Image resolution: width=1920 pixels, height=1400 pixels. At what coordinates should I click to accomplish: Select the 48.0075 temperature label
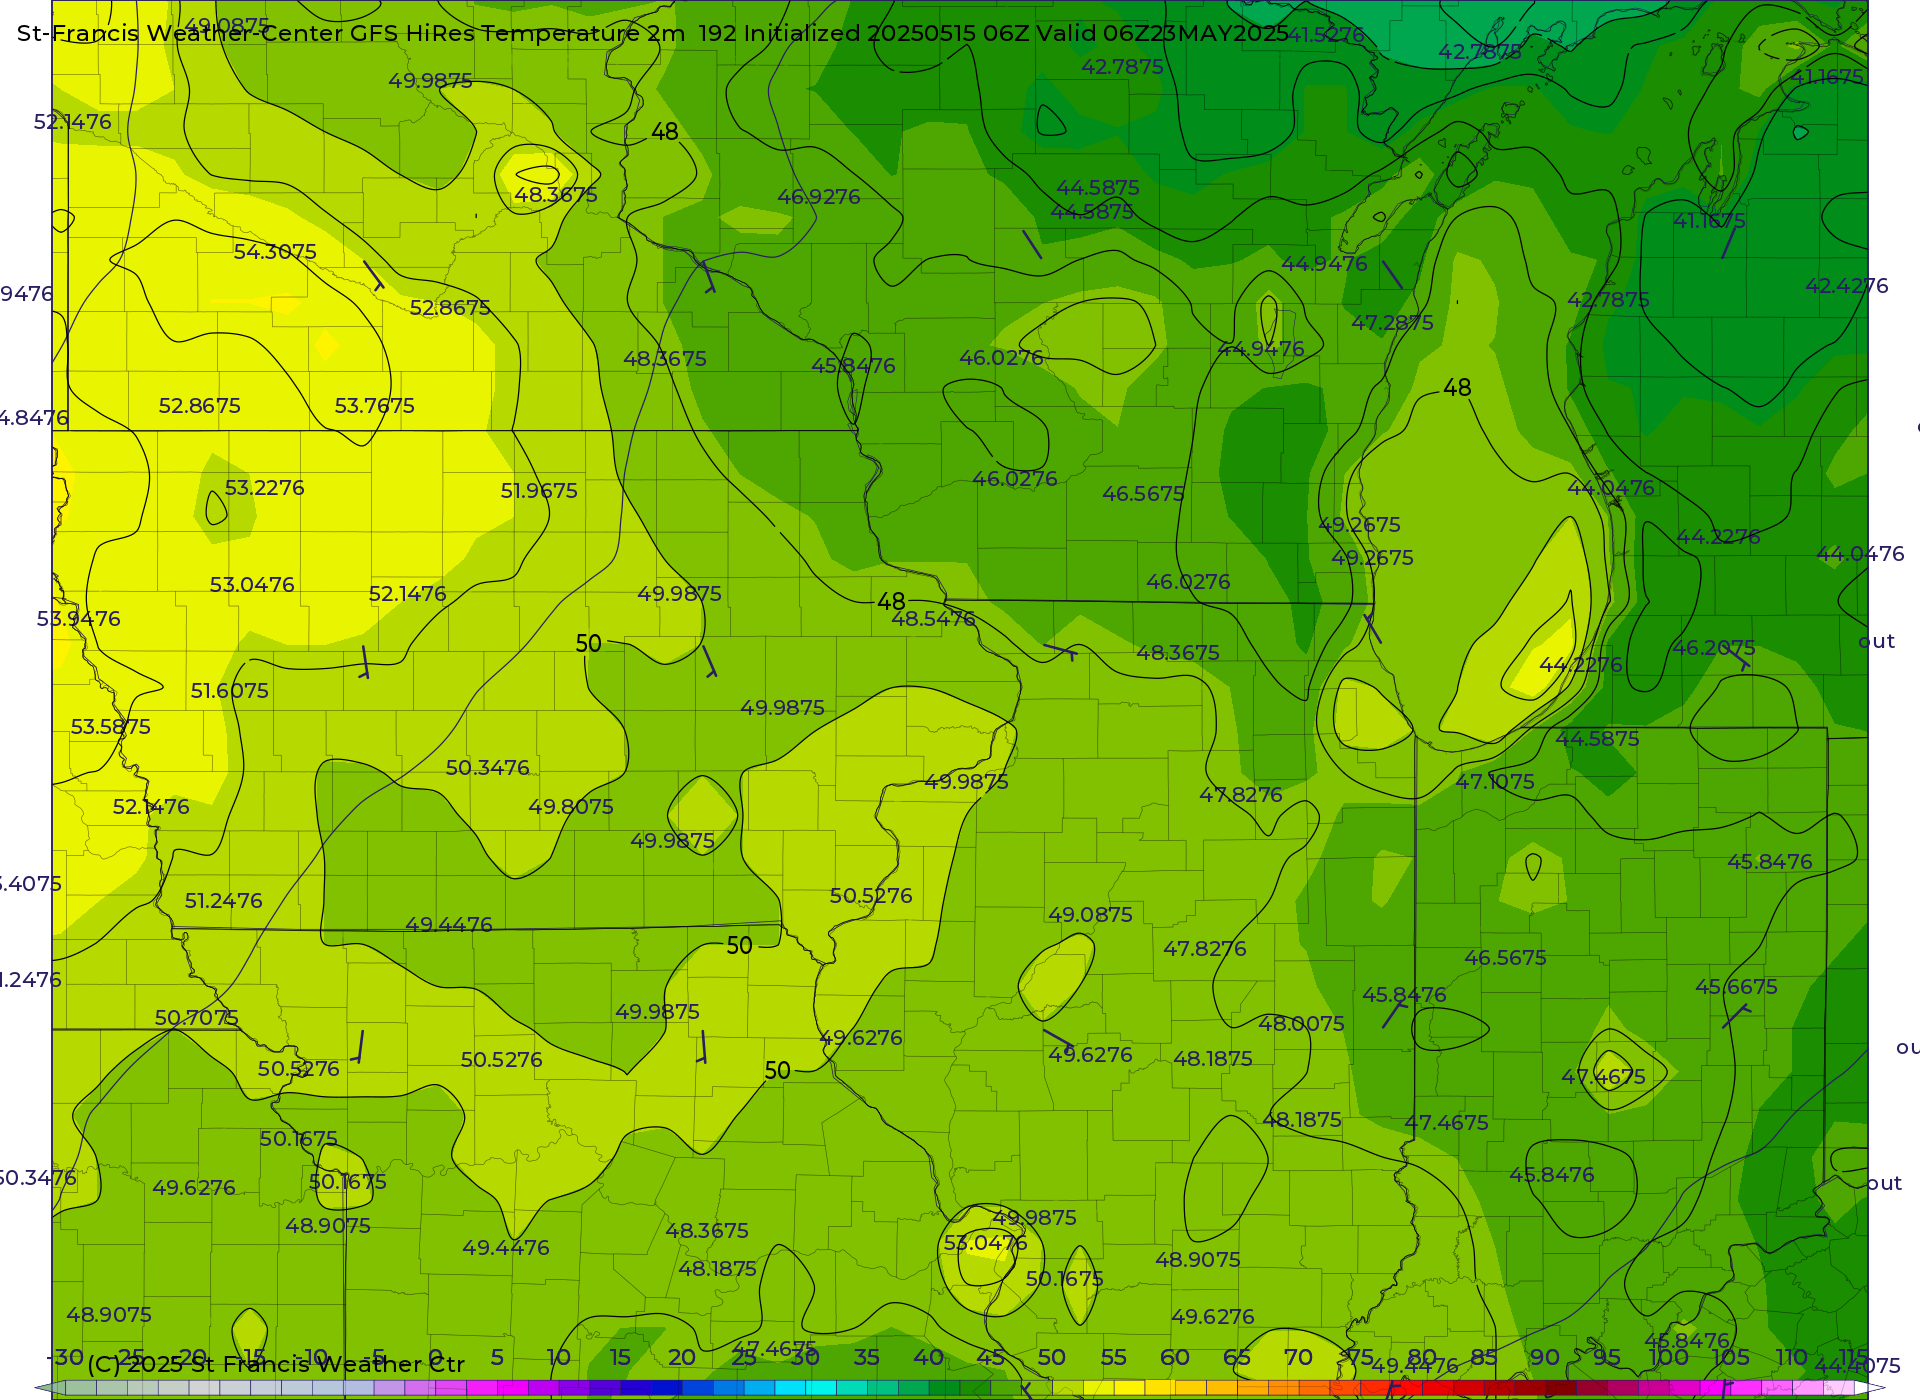pos(1301,1024)
